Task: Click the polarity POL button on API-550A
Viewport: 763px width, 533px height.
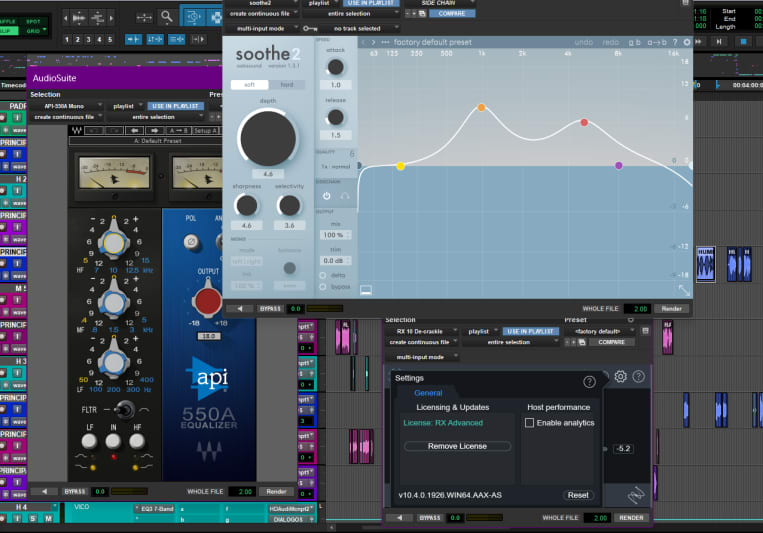Action: (191, 241)
